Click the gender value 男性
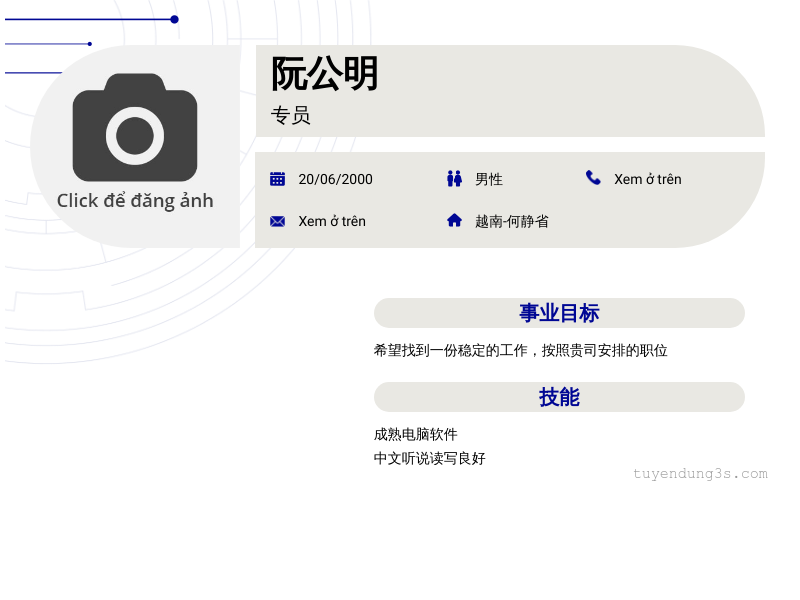800x600 pixels. pyautogui.click(x=489, y=179)
